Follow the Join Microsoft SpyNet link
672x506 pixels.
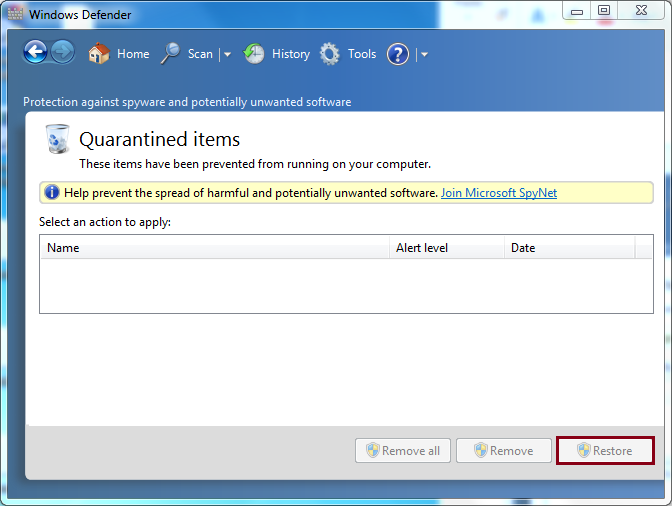coord(499,193)
